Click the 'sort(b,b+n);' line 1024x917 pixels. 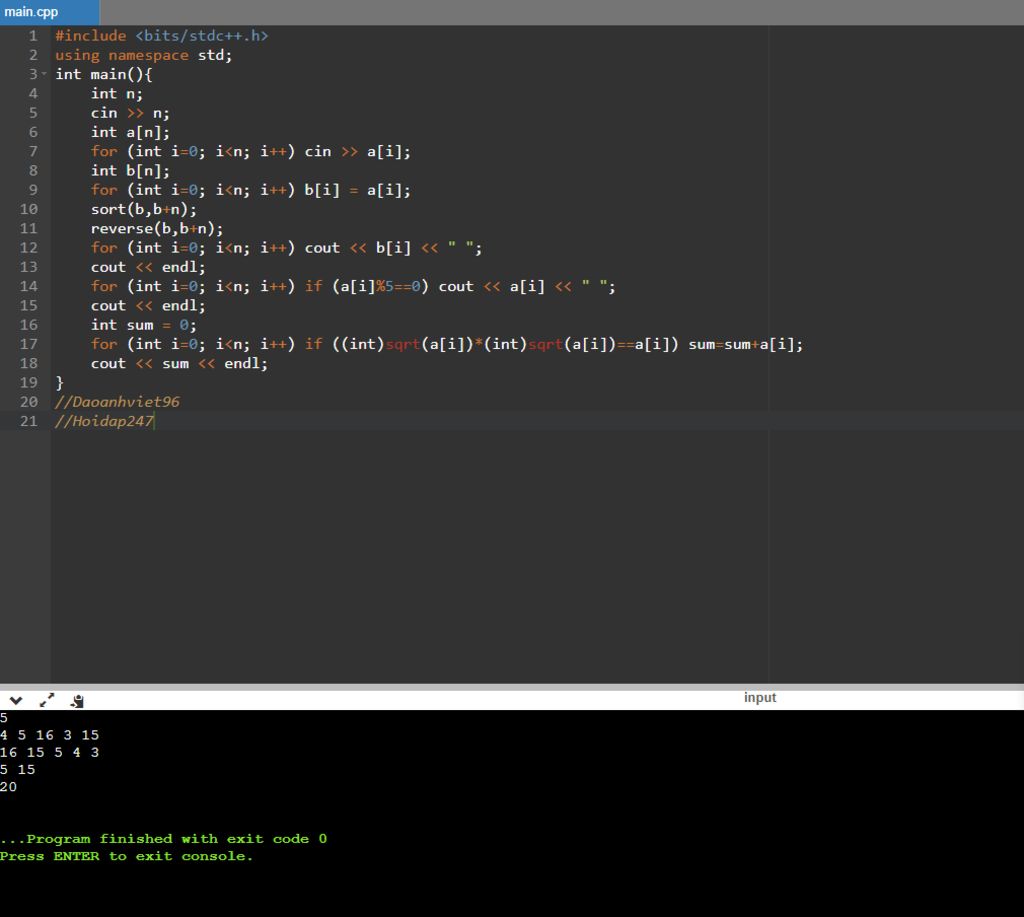pos(143,209)
